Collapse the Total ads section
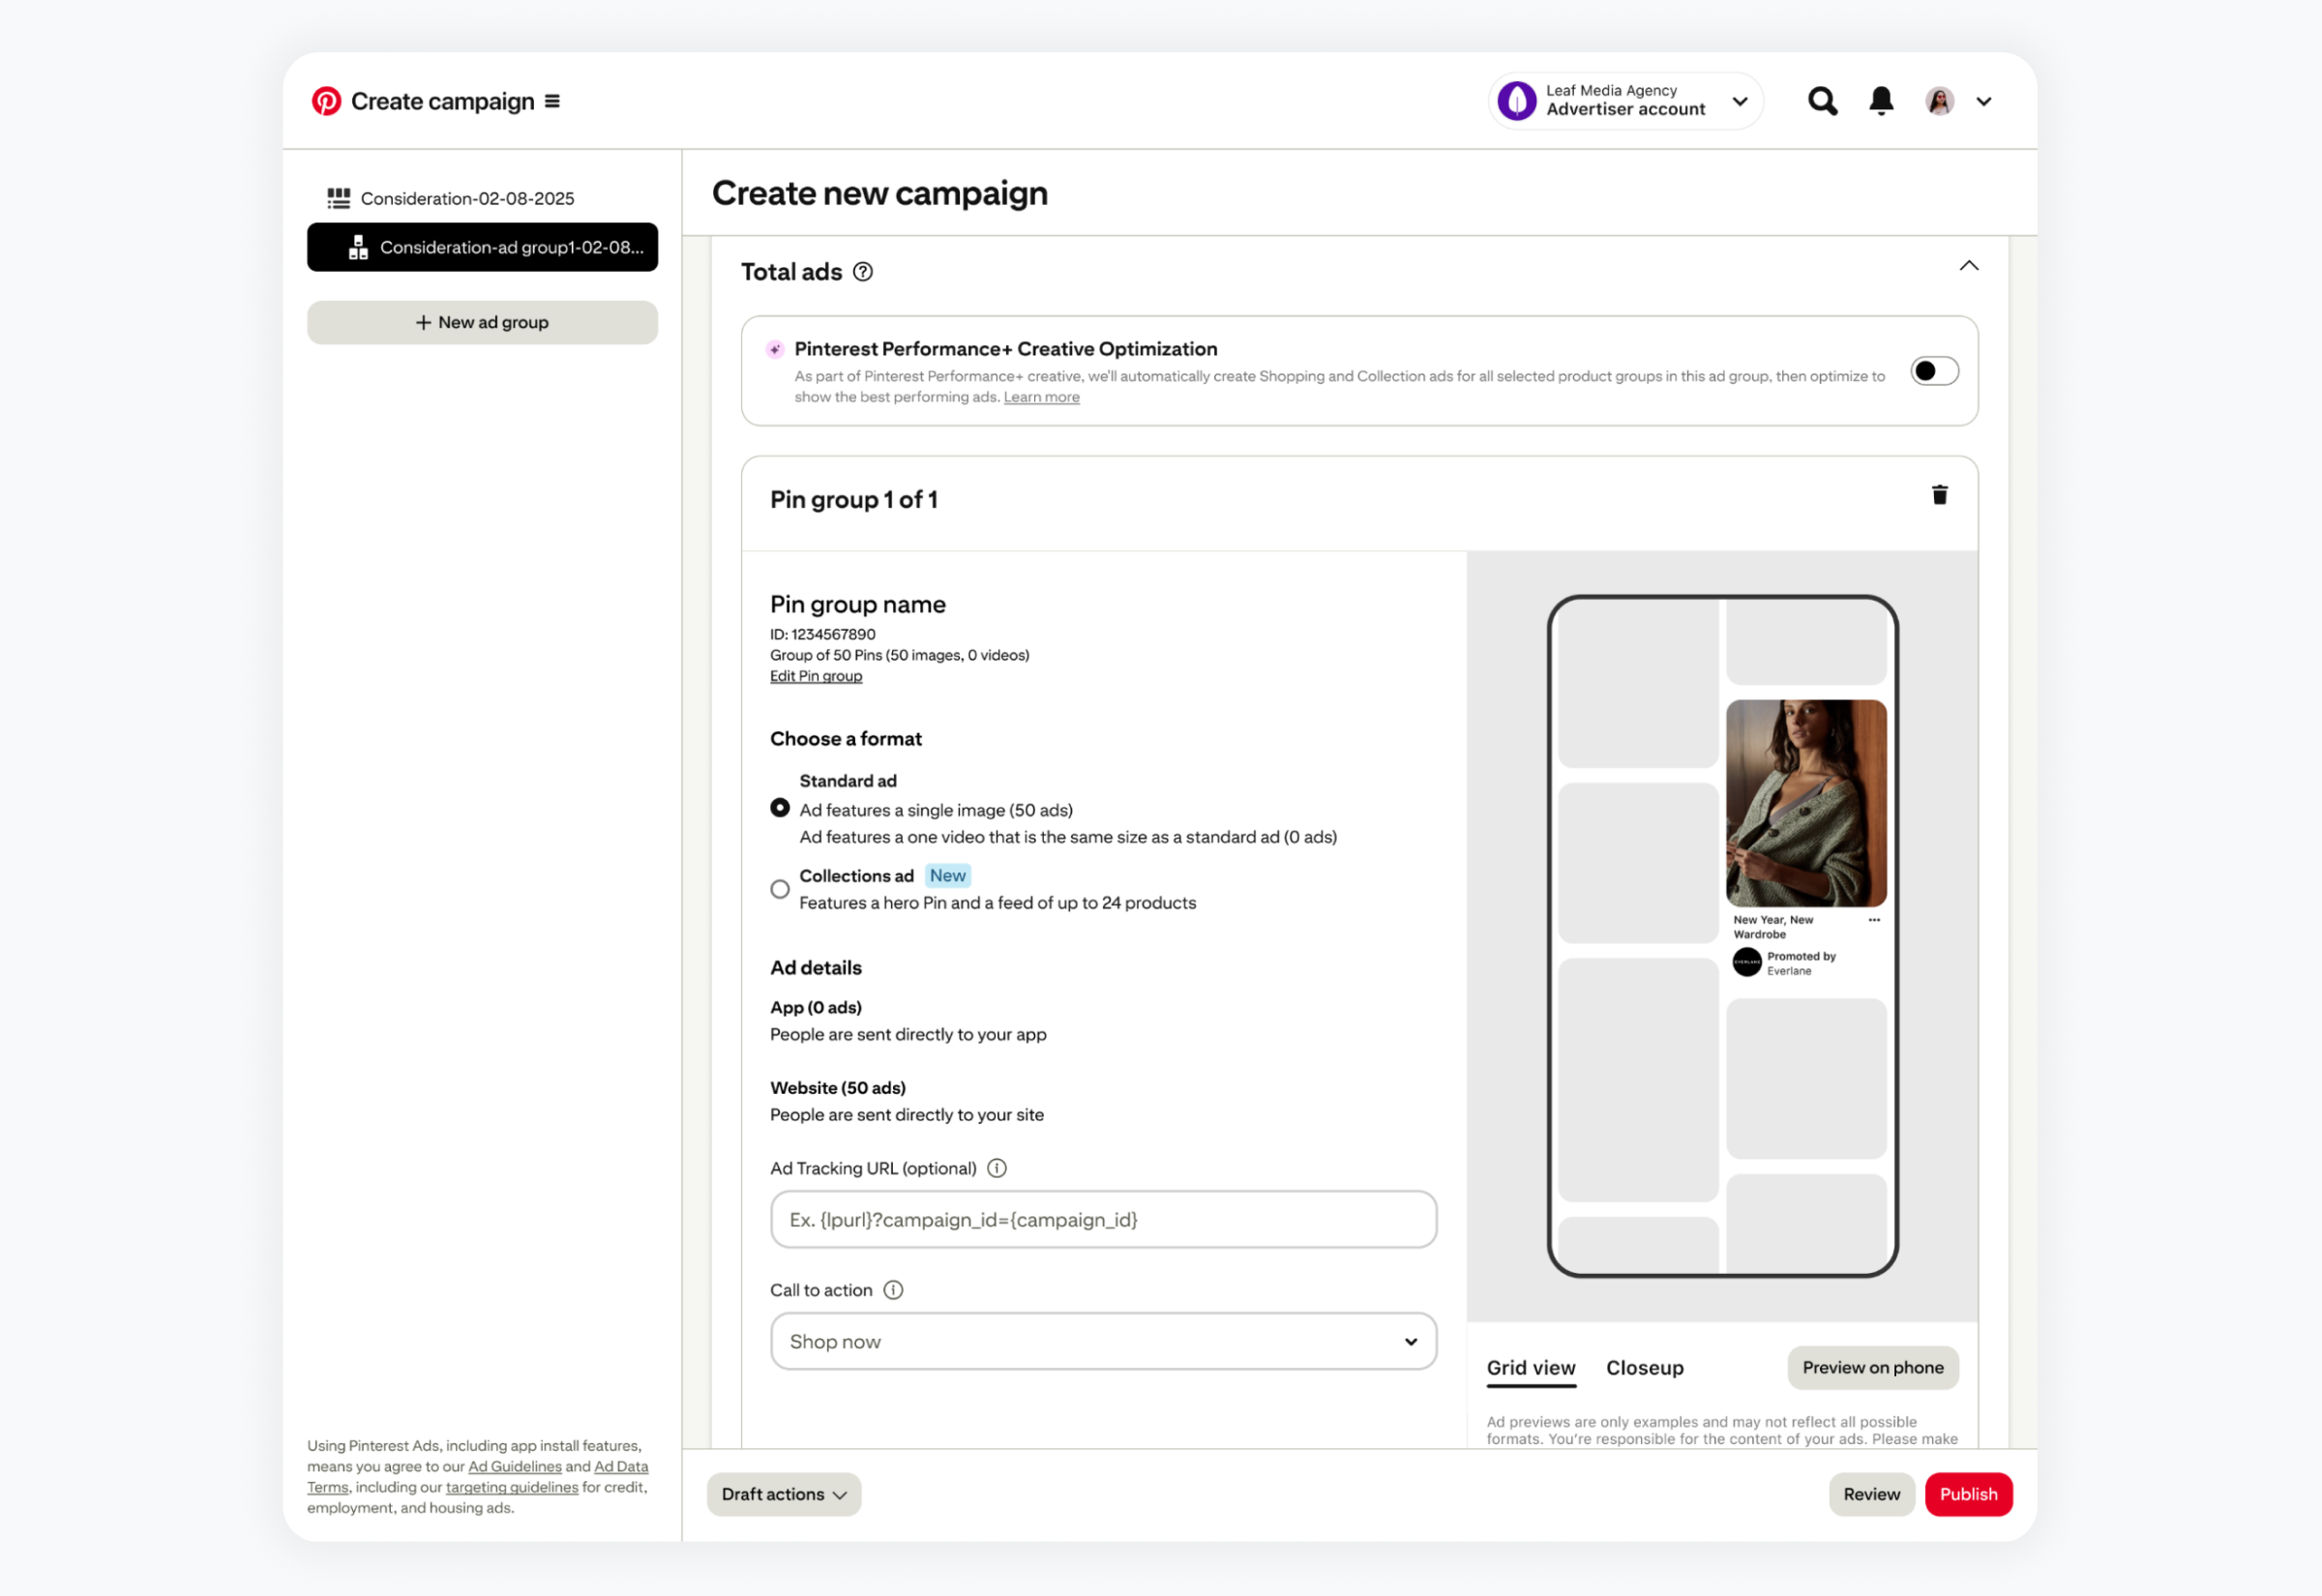 (x=1968, y=266)
